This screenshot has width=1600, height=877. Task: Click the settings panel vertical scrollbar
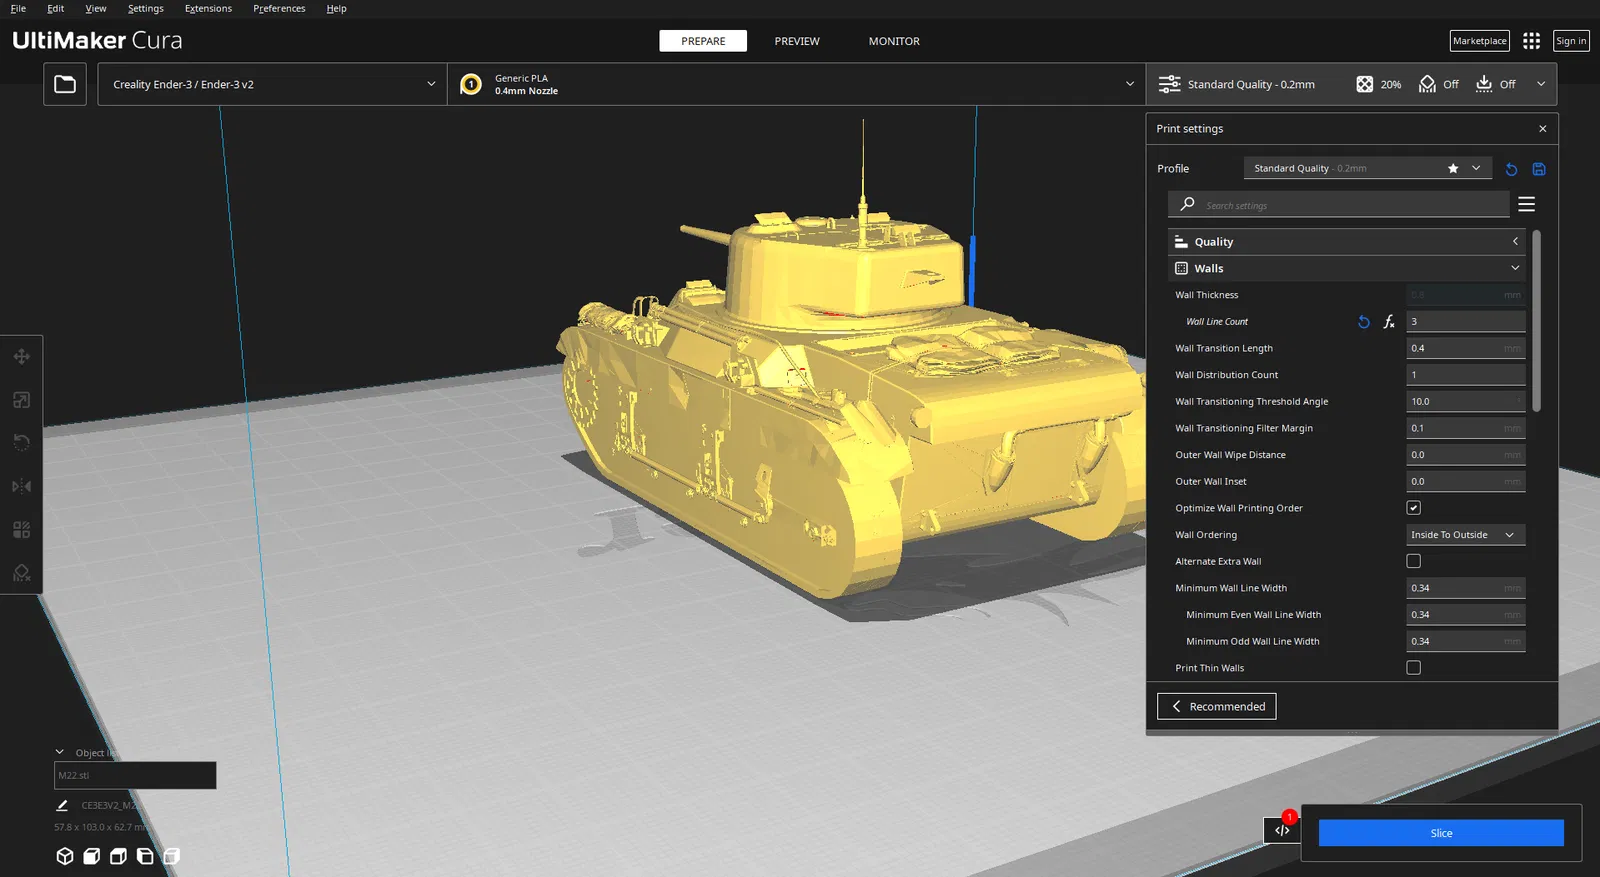(1537, 320)
